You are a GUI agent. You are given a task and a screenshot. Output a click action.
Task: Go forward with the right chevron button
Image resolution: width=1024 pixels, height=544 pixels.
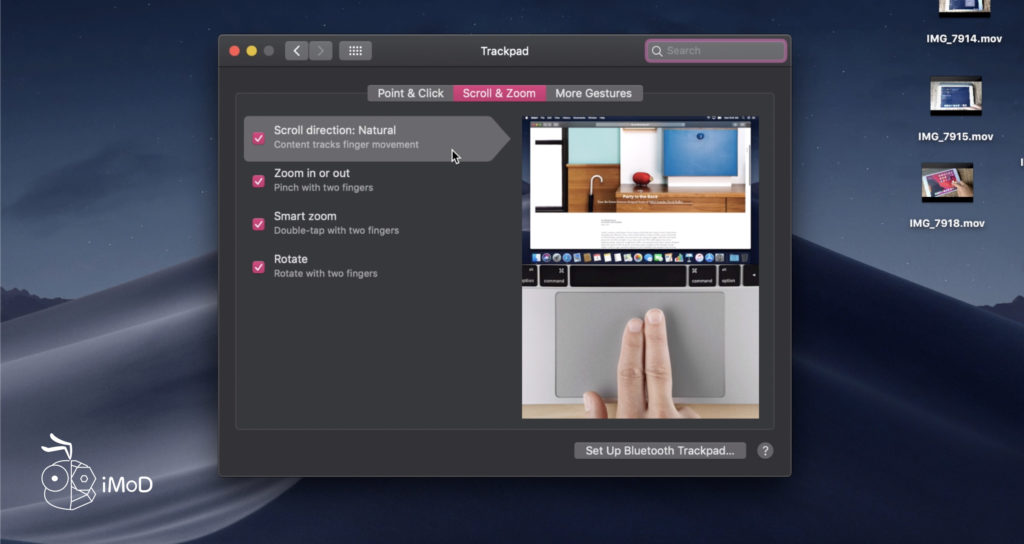(321, 51)
